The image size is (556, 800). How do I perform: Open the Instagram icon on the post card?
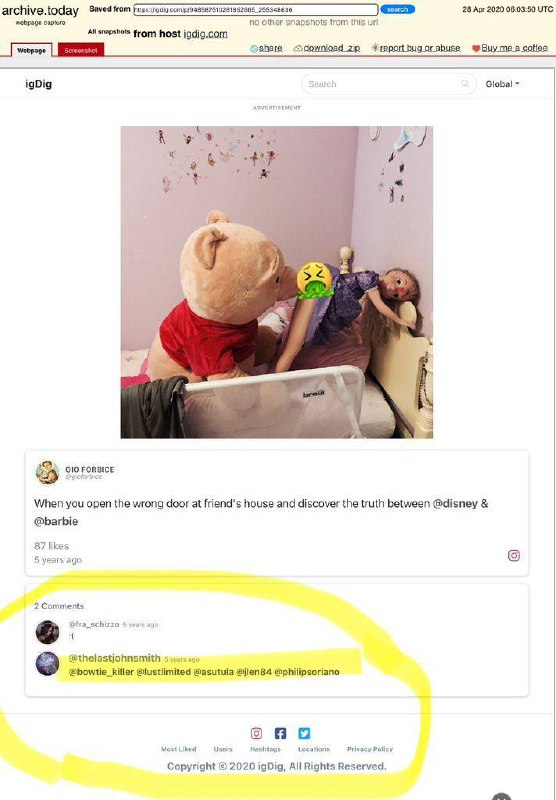514,556
